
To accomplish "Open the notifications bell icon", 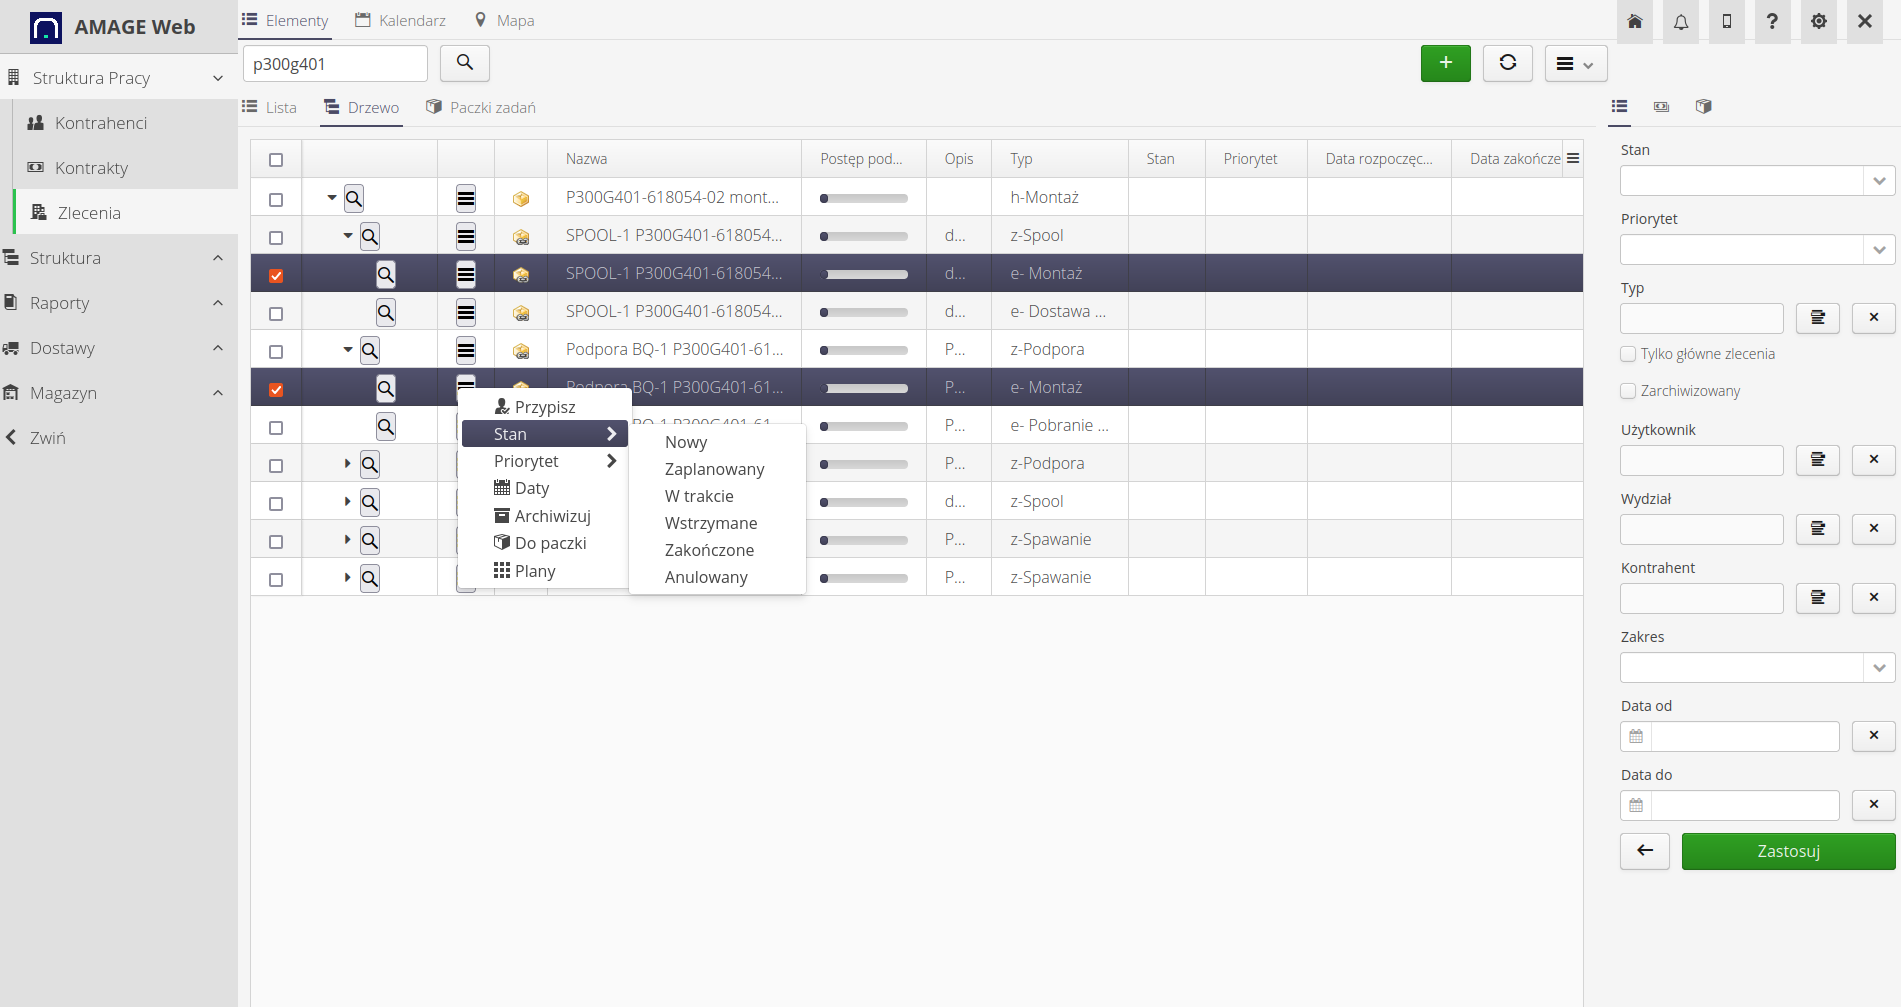I will tap(1681, 22).
